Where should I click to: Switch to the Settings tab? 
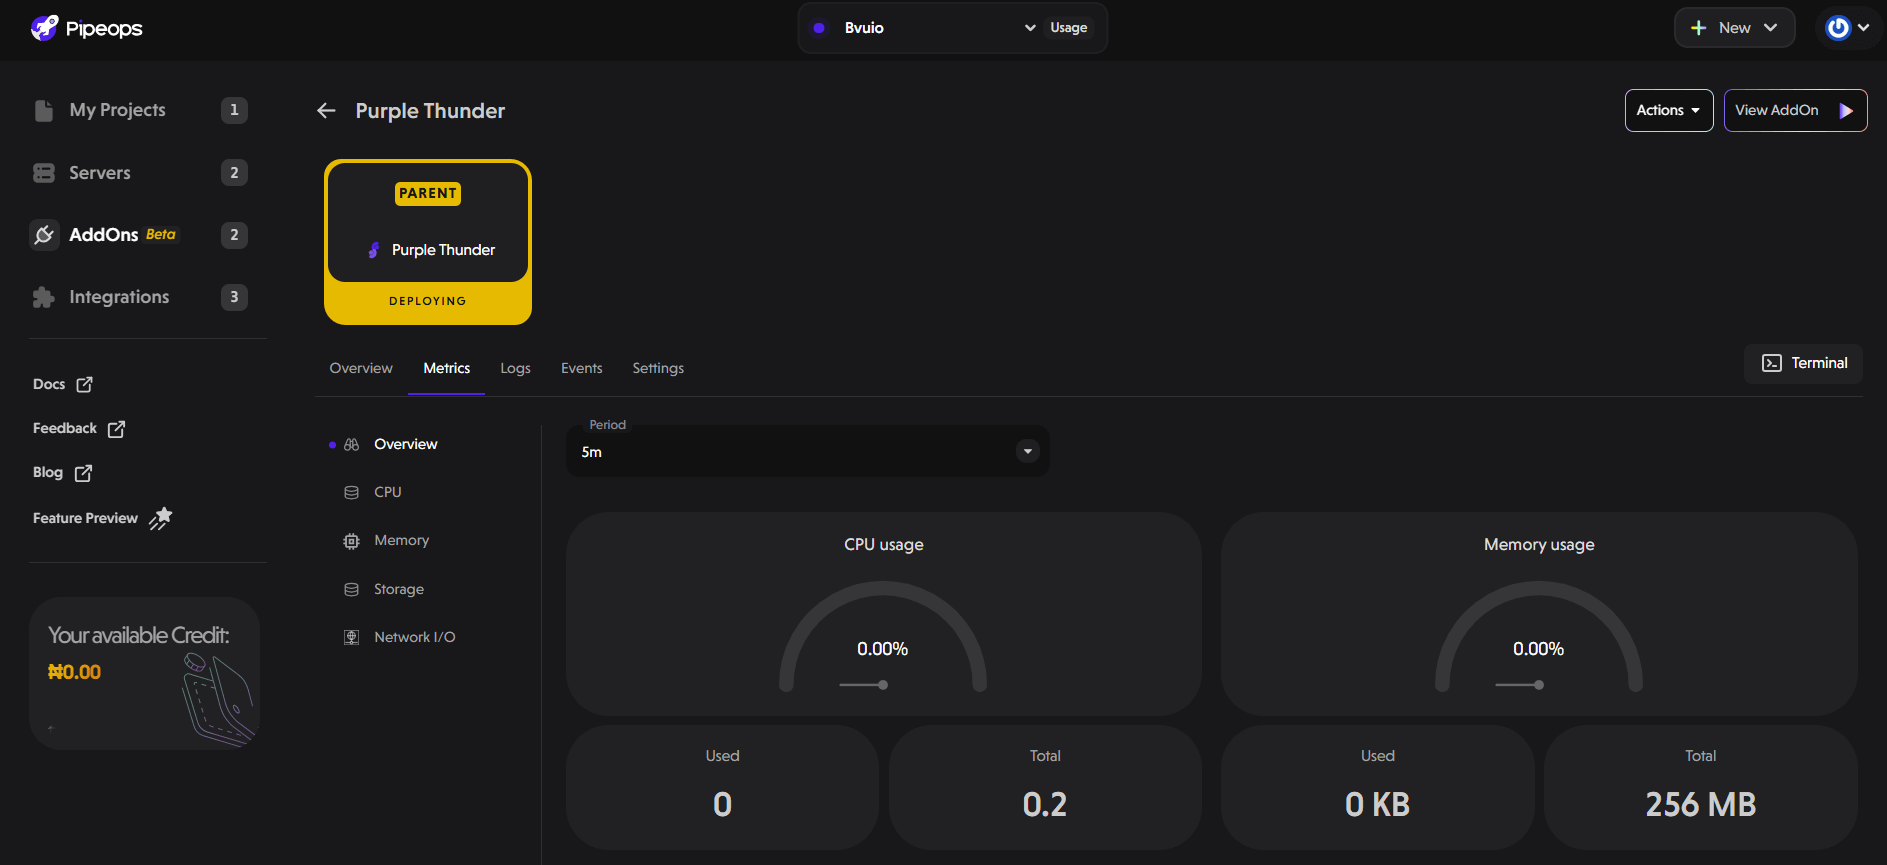658,368
